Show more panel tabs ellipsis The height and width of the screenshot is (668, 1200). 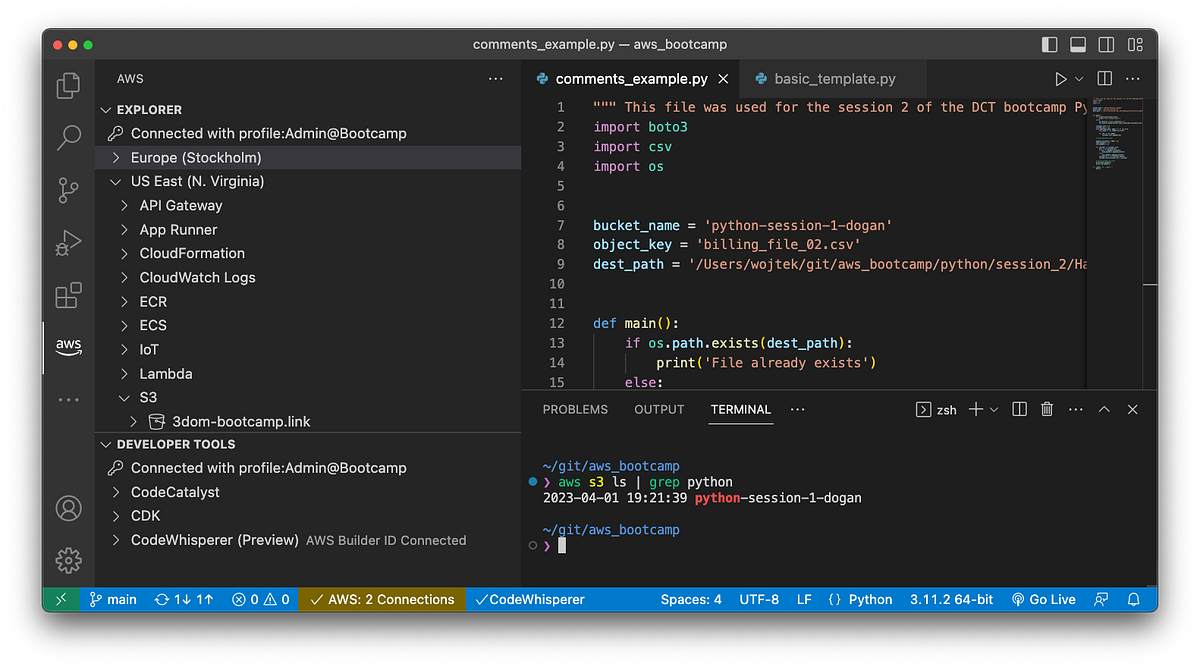coord(797,409)
